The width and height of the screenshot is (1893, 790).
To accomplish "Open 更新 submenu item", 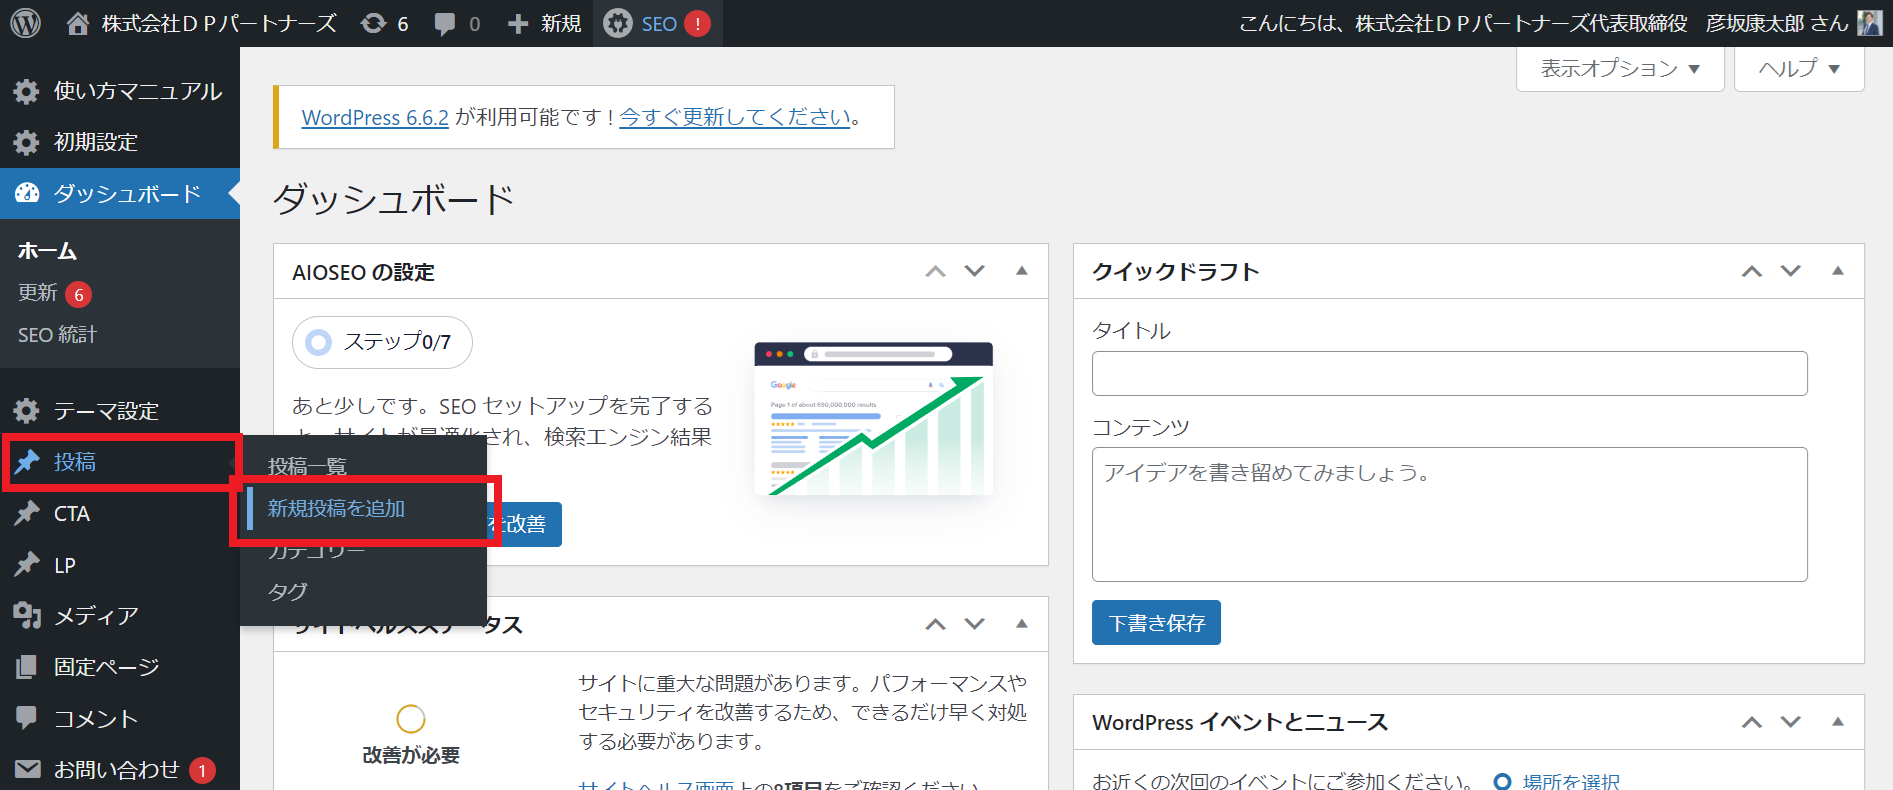I will [x=38, y=292].
